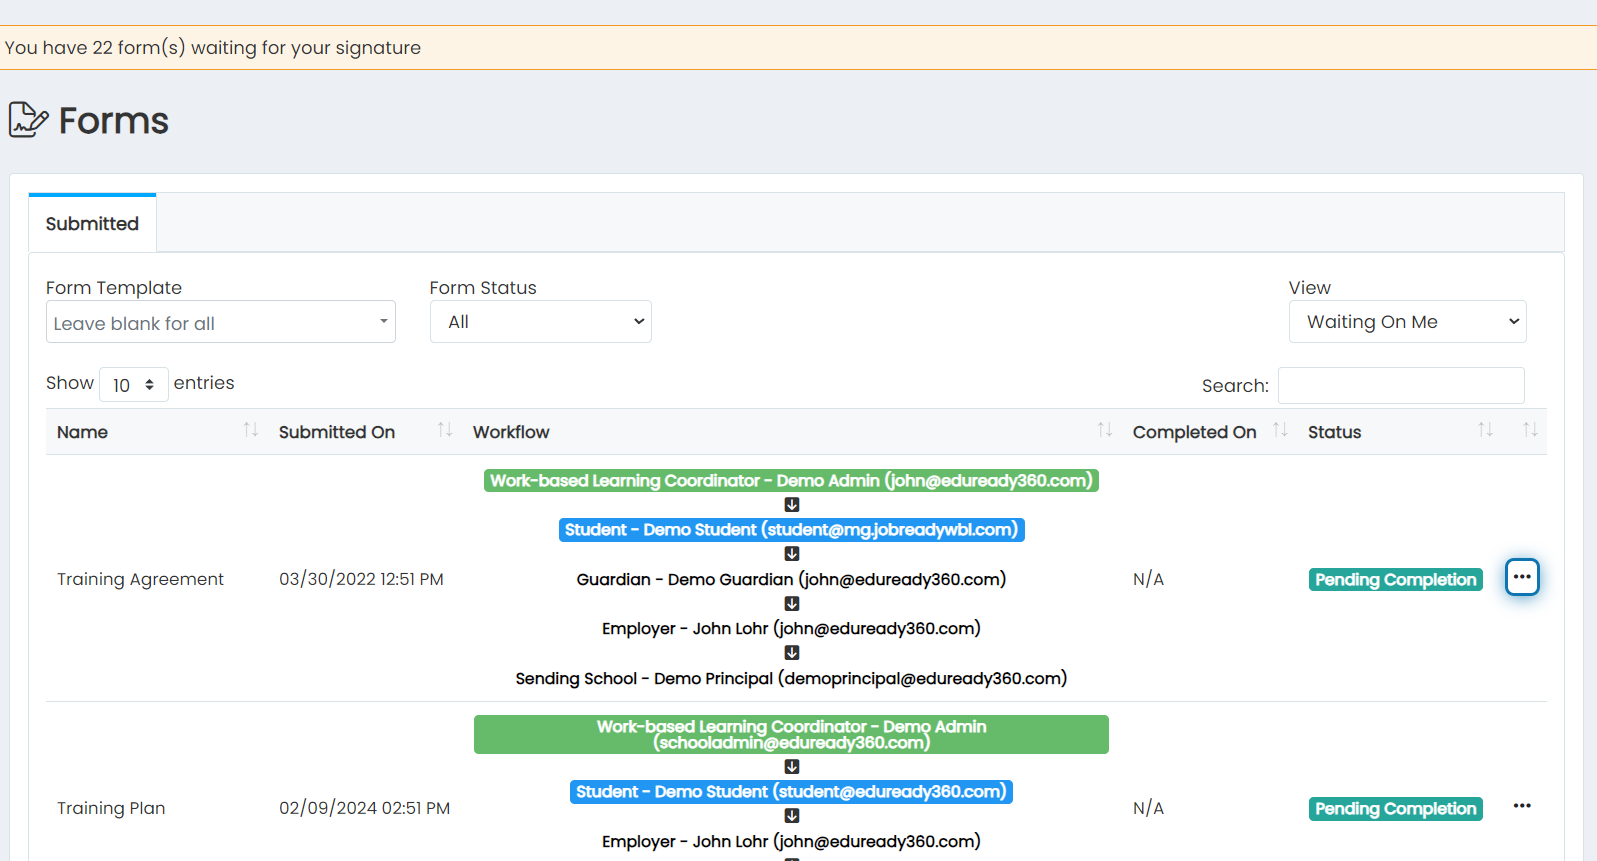Image resolution: width=1597 pixels, height=861 pixels.
Task: Open actions menu for Training Agreement row
Action: pos(1522,577)
